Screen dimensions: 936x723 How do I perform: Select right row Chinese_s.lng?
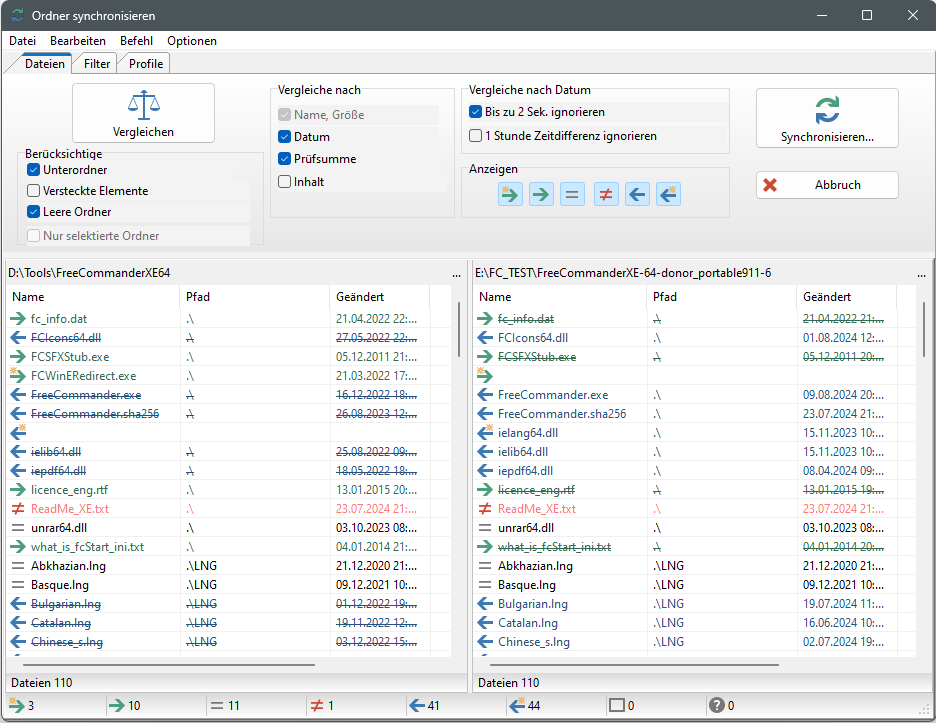tap(694, 642)
